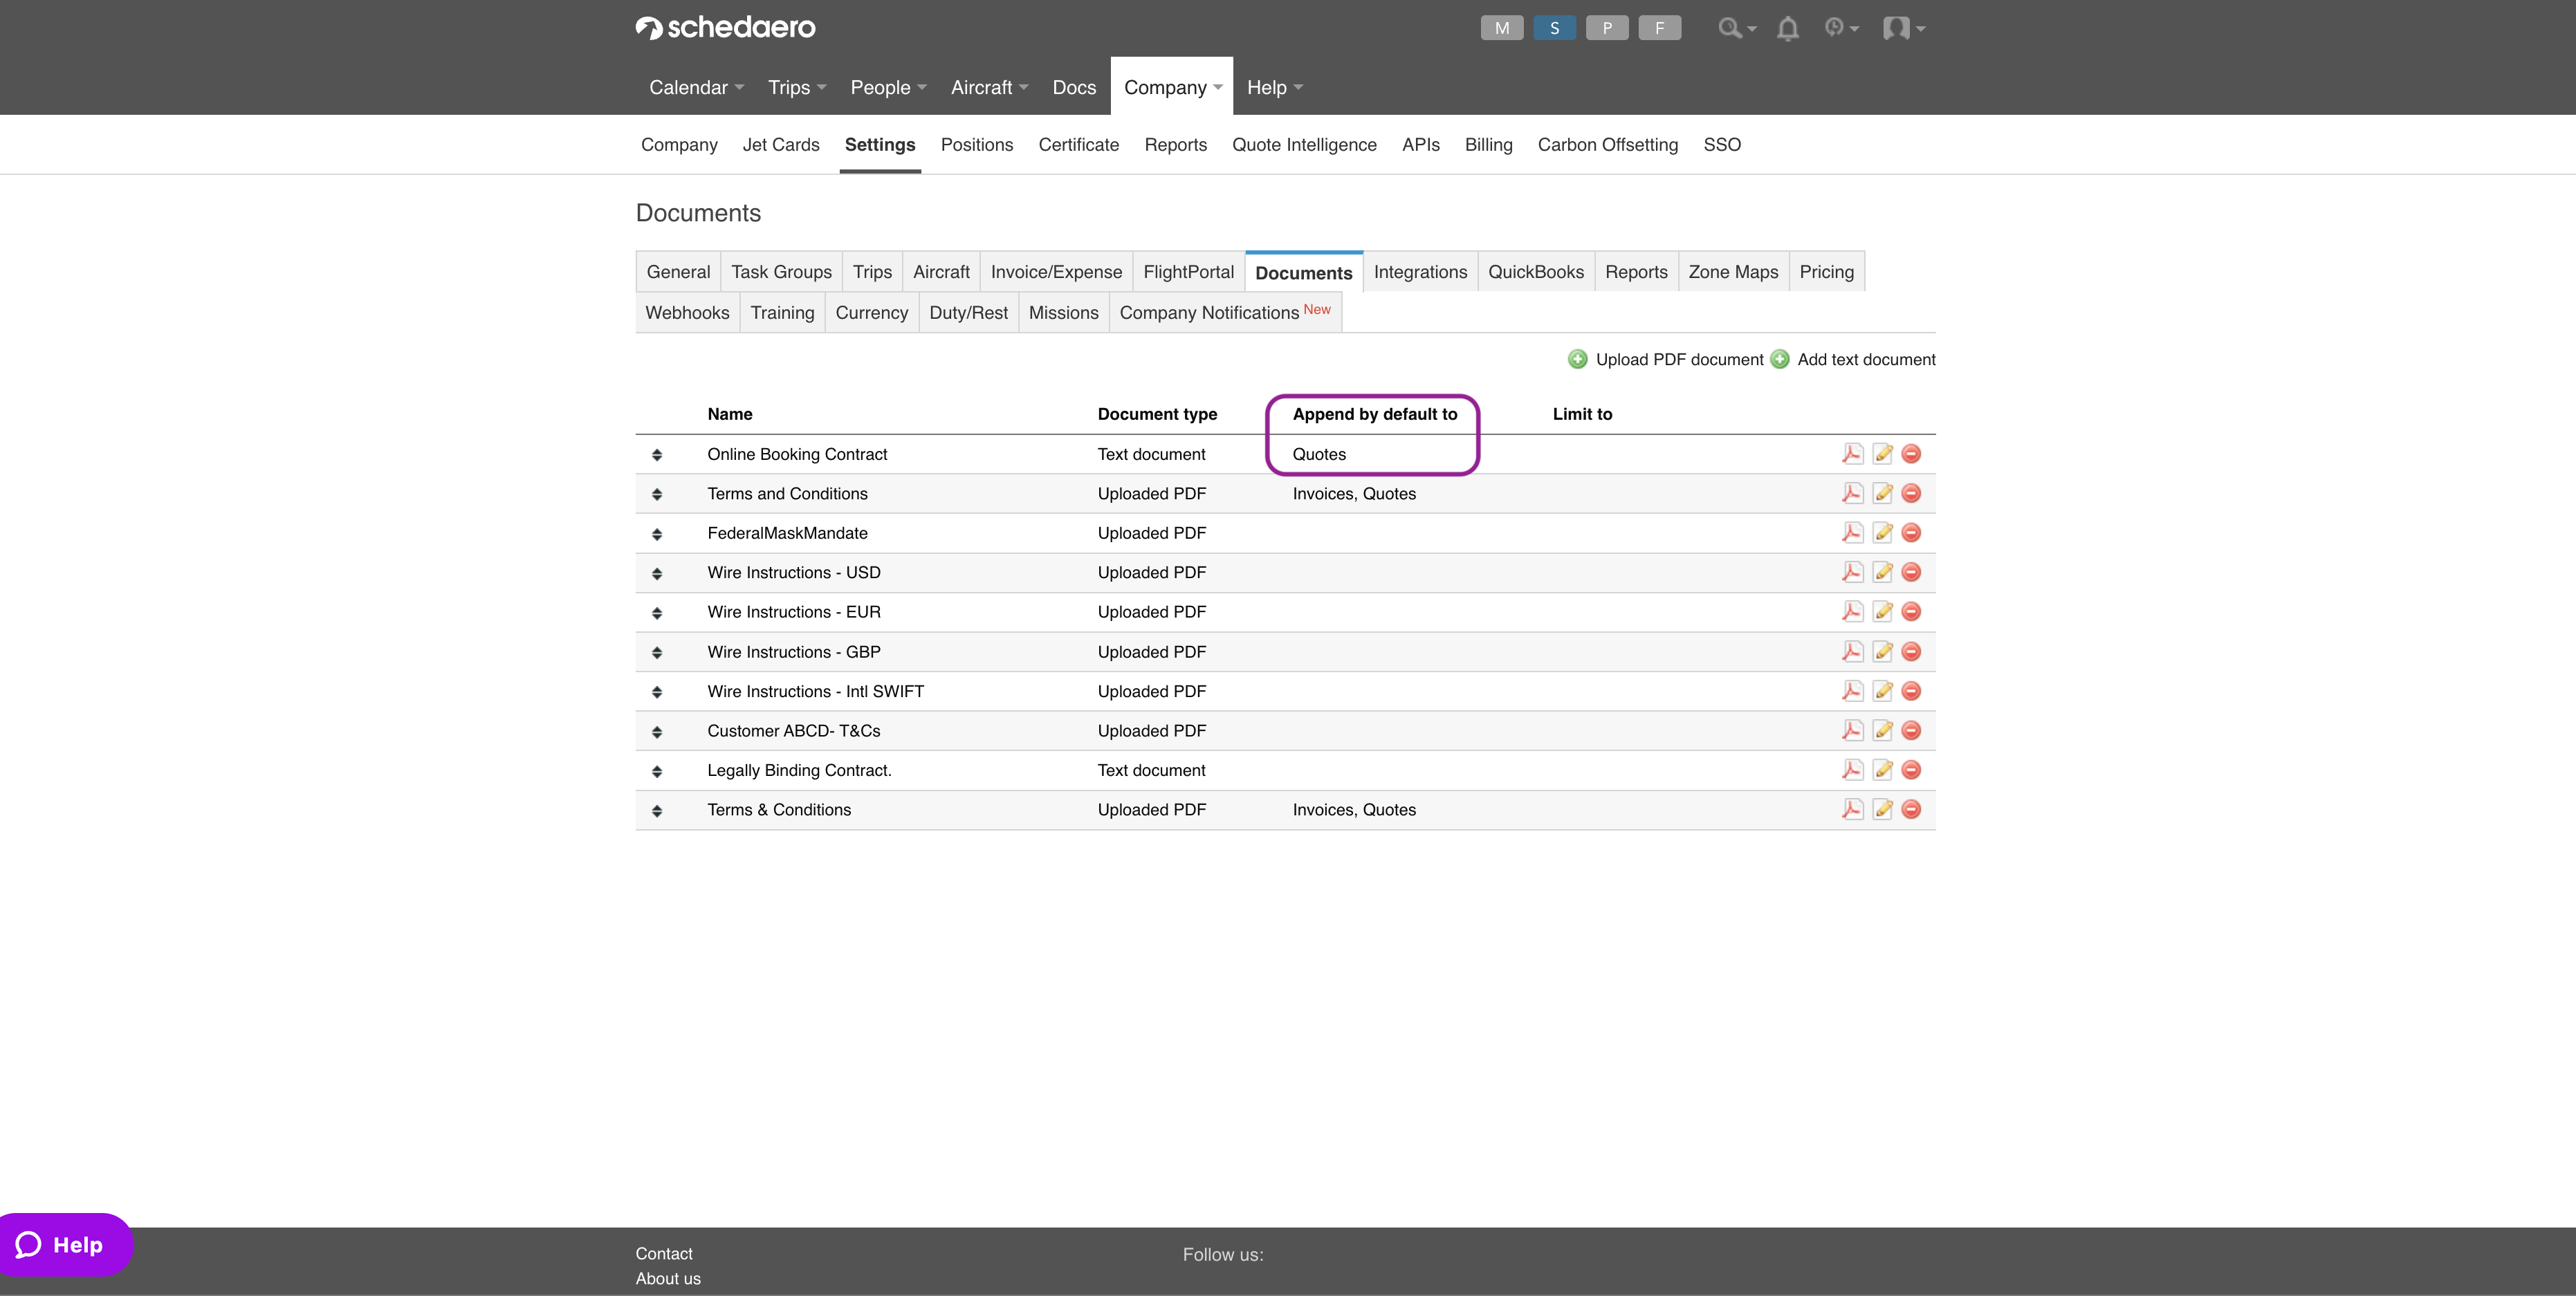Open the QuickBooks tab
The width and height of the screenshot is (2576, 1296).
[1536, 272]
